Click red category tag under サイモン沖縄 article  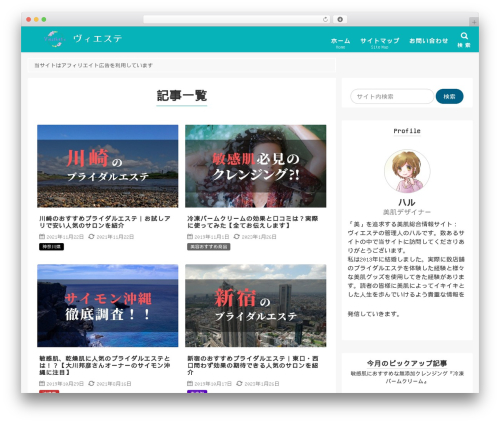pyautogui.click(x=49, y=392)
